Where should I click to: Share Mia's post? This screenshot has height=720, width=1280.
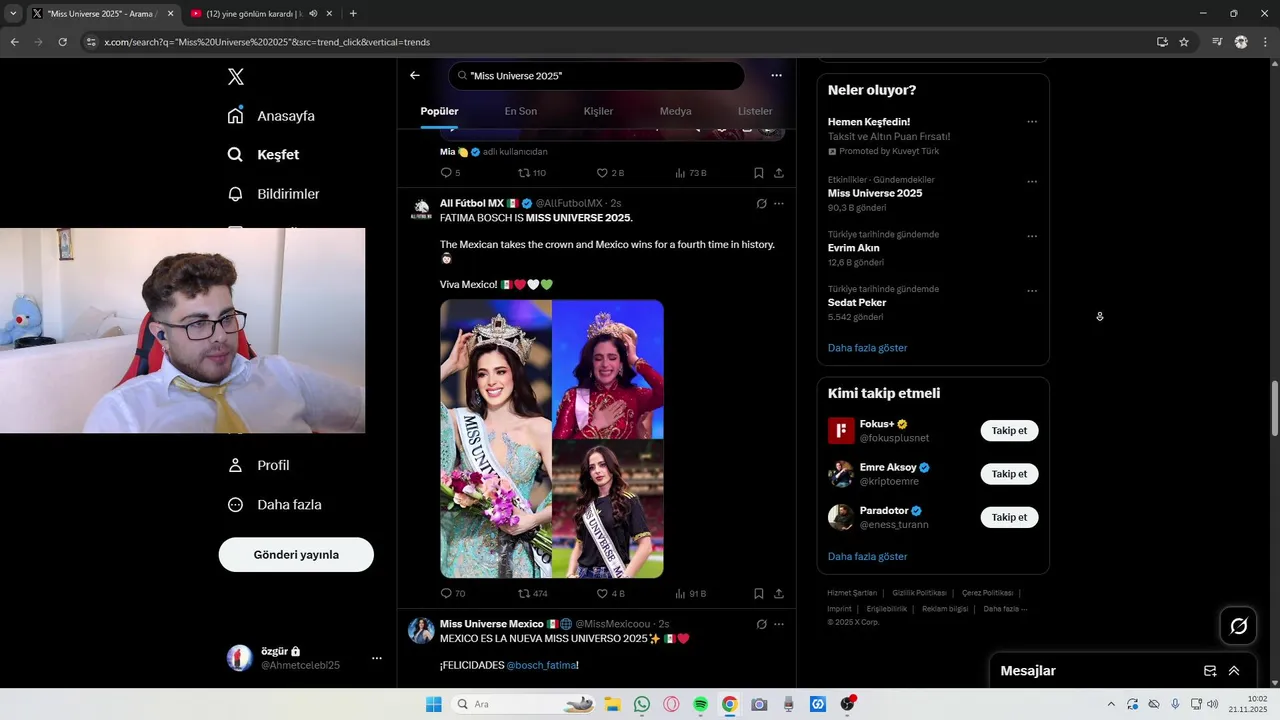tap(778, 173)
